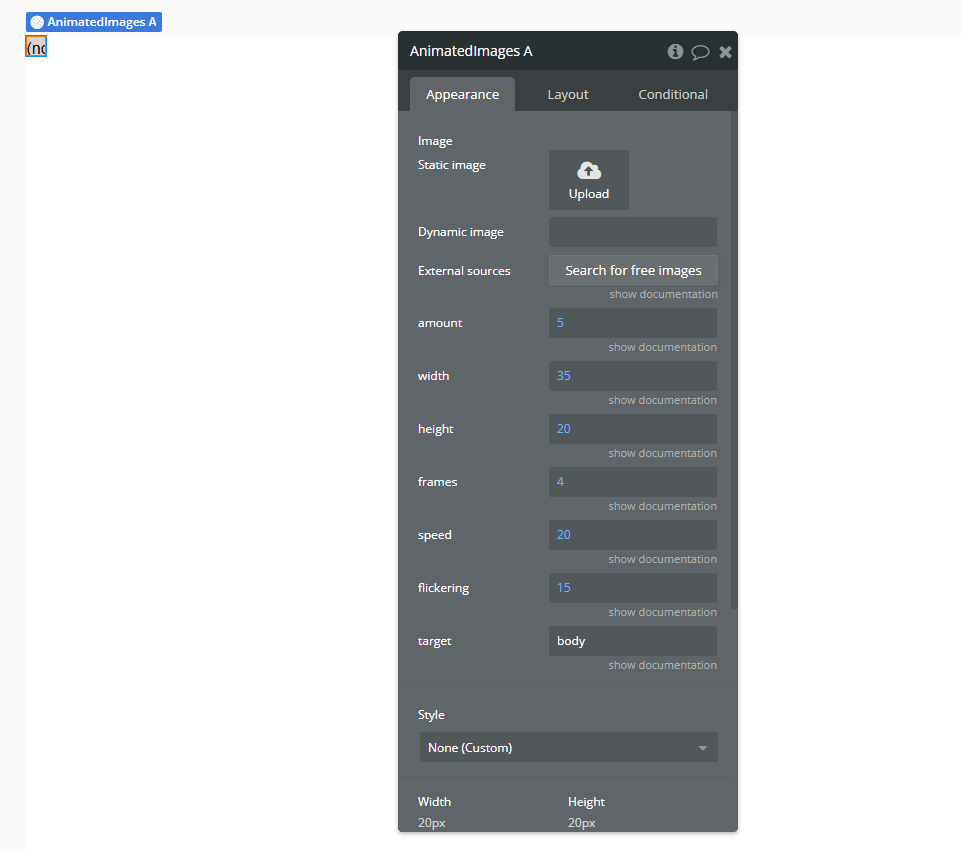This screenshot has width=961, height=852.
Task: Close the AnimatedImages A property editor
Action: pos(725,51)
